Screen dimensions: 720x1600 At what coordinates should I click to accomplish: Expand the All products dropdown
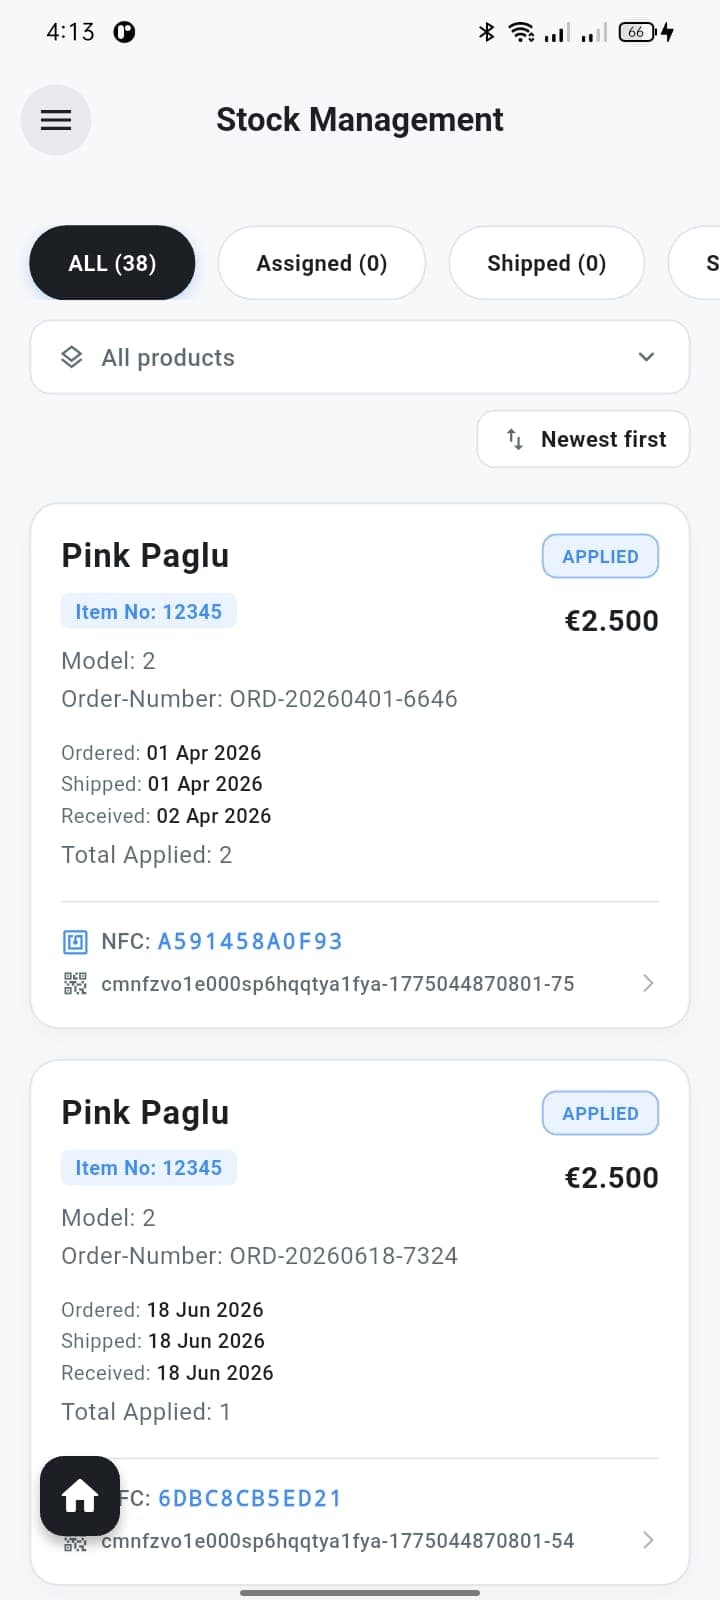click(360, 357)
